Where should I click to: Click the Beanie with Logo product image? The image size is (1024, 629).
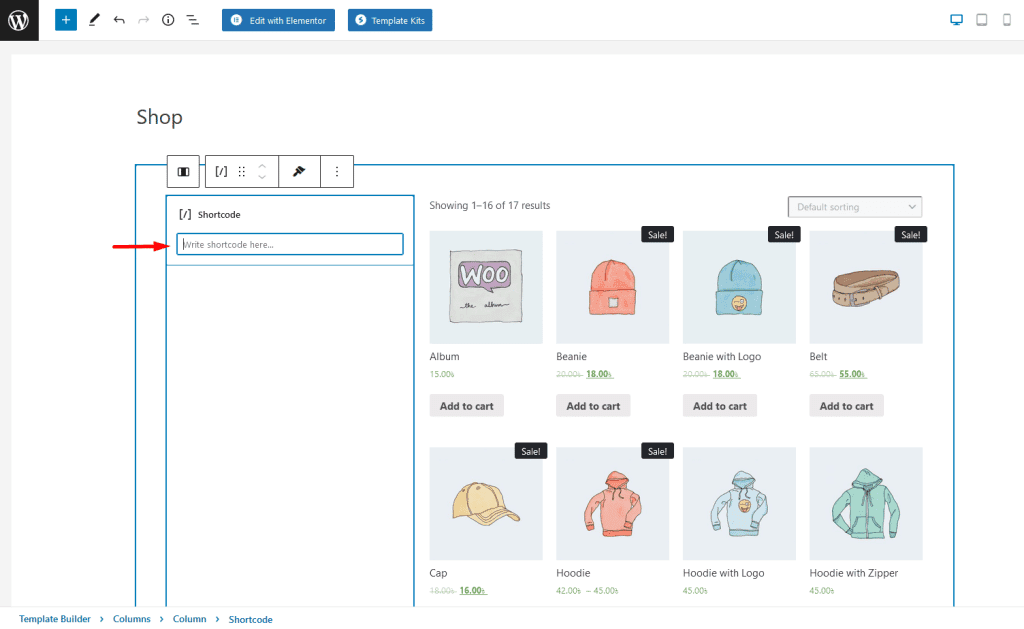pyautogui.click(x=739, y=287)
